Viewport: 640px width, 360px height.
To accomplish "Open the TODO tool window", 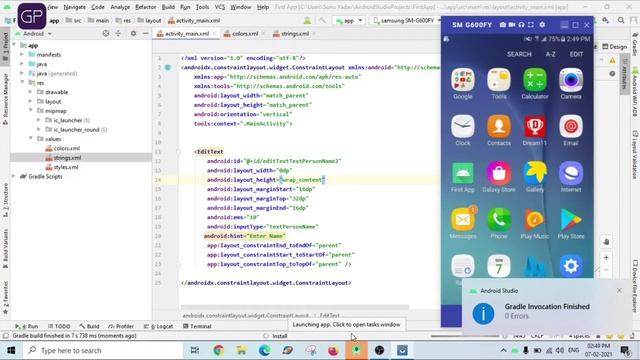I will (x=59, y=326).
